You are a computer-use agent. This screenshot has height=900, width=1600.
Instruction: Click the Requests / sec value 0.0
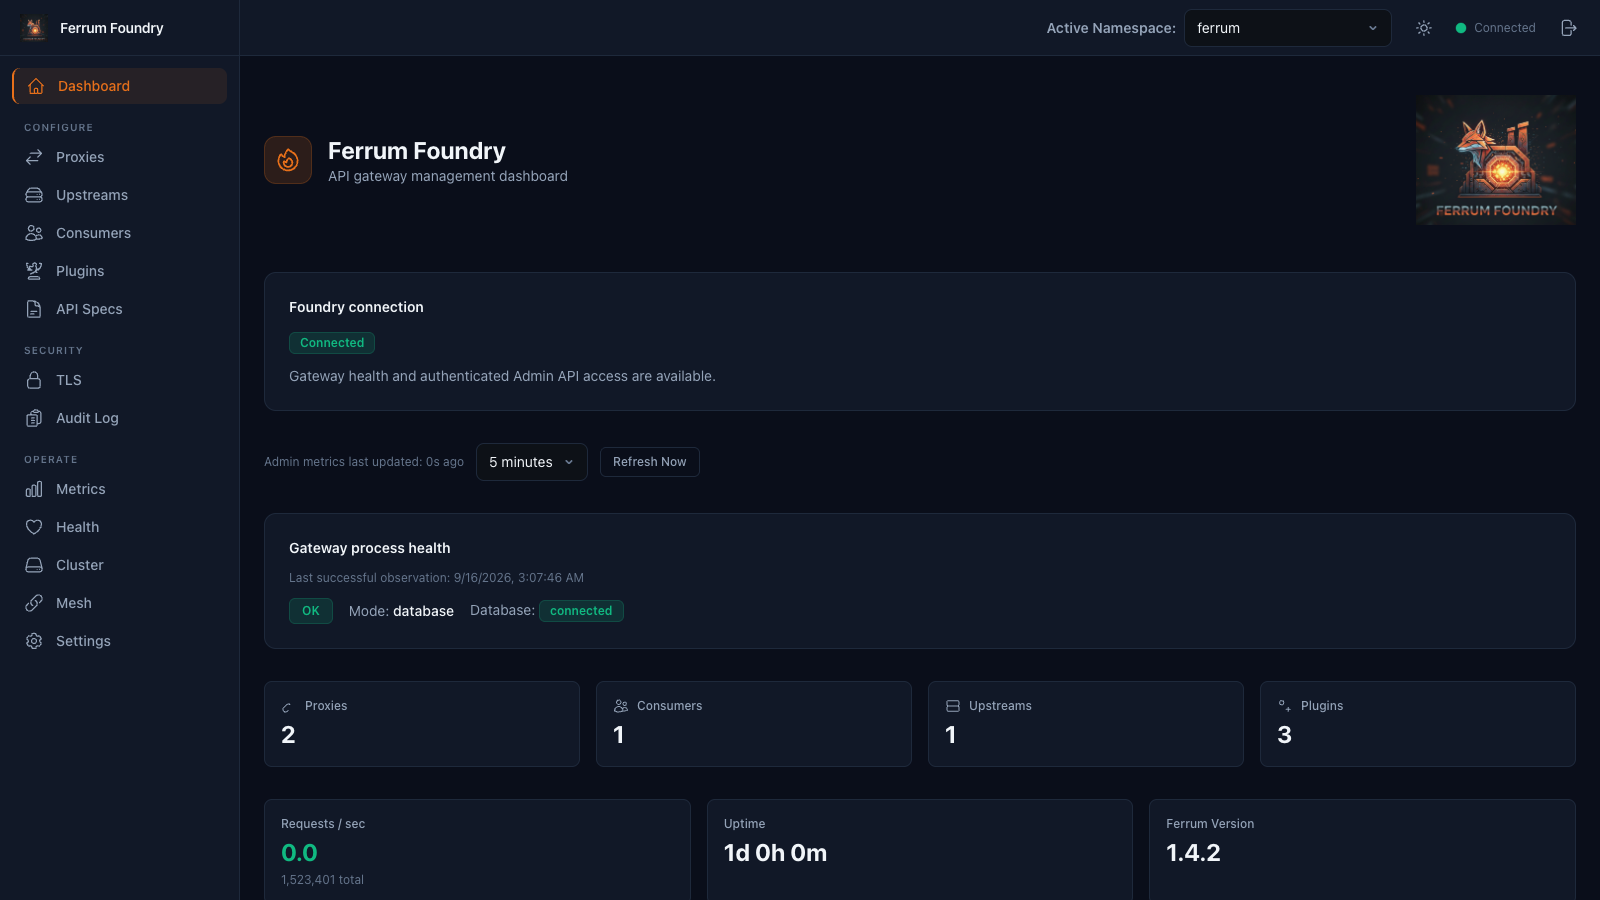299,853
